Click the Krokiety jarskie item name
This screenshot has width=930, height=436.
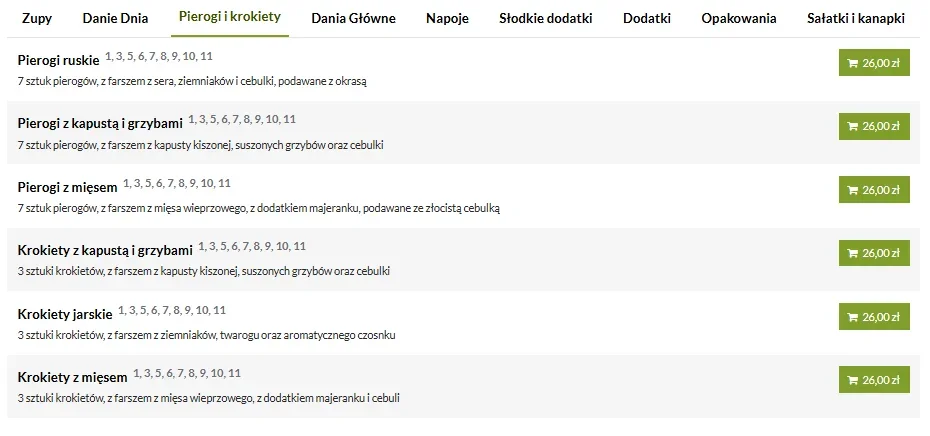pyautogui.click(x=65, y=315)
